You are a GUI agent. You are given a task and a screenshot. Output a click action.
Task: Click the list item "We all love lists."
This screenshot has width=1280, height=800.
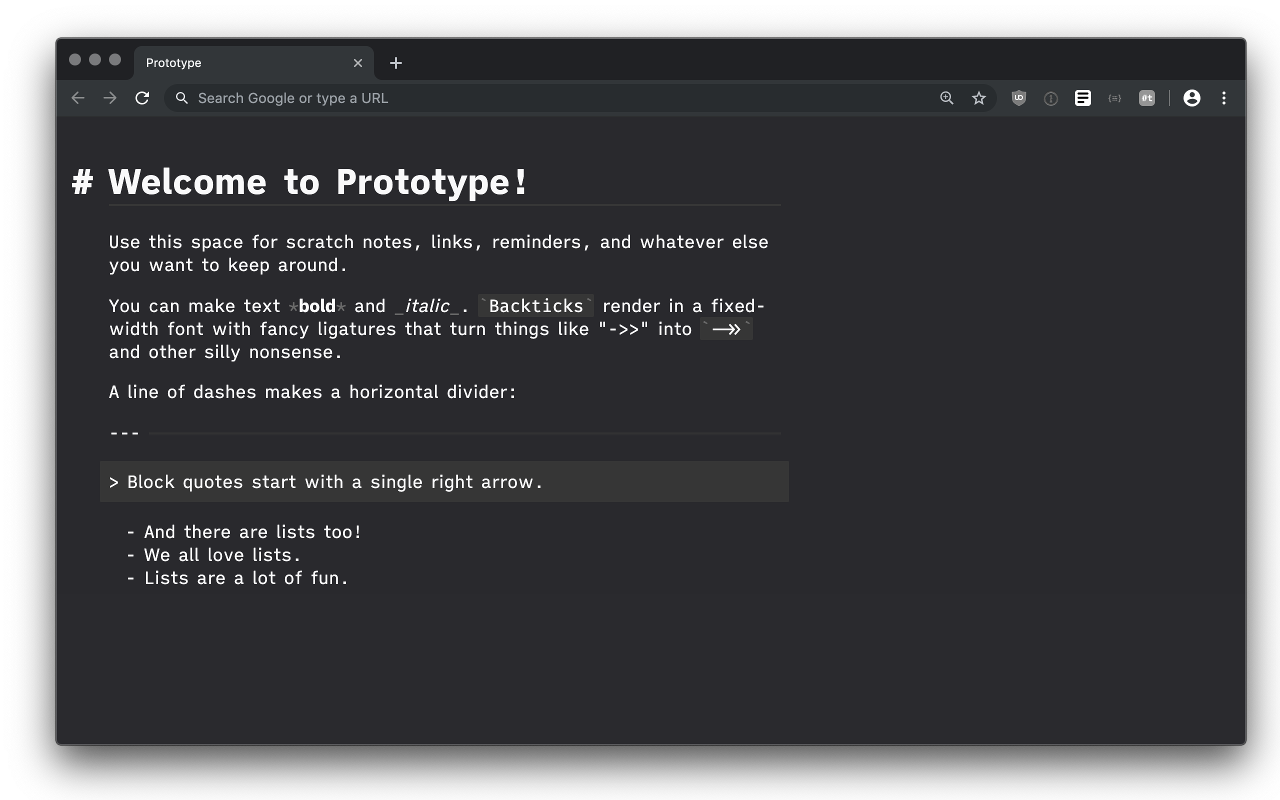pos(222,555)
